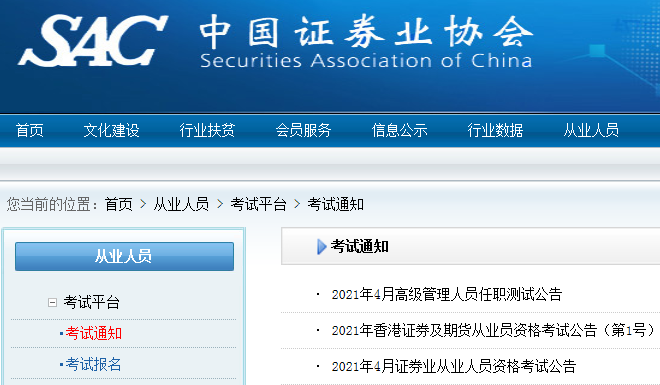Select 从业人员 in the top navigation bar
Image resolution: width=660 pixels, height=385 pixels.
tap(591, 130)
